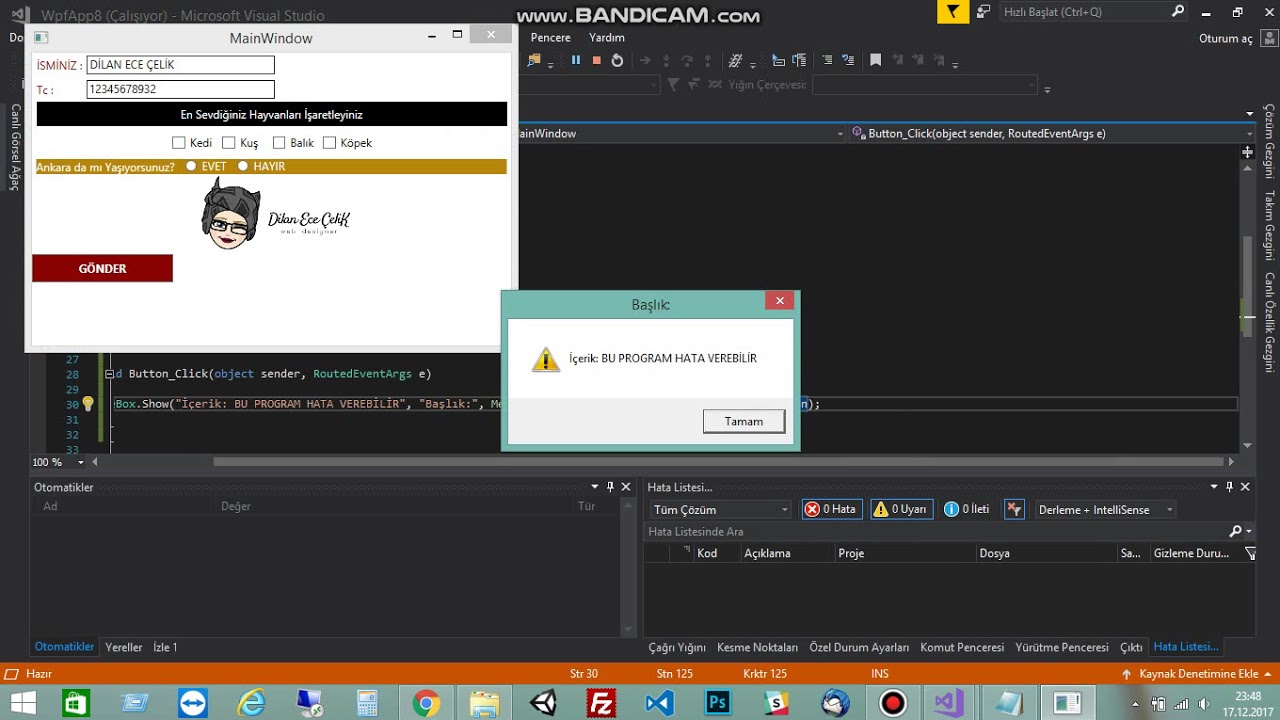This screenshot has height=720, width=1280.
Task: Pin the Otomatikler panel
Action: tap(610, 487)
